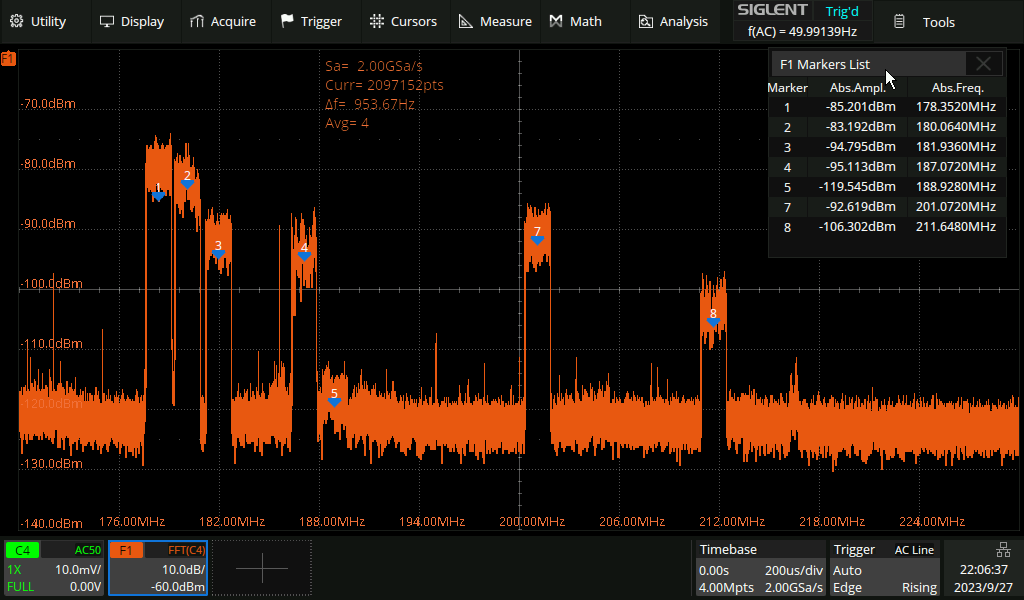The image size is (1024, 600).
Task: Open the Tools menu
Action: 924,21
